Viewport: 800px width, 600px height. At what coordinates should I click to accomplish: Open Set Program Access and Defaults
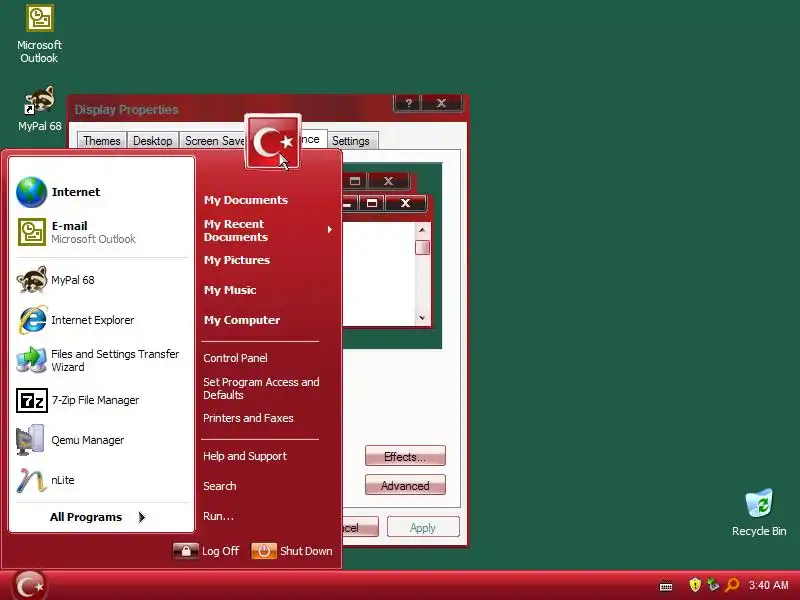[x=261, y=389]
